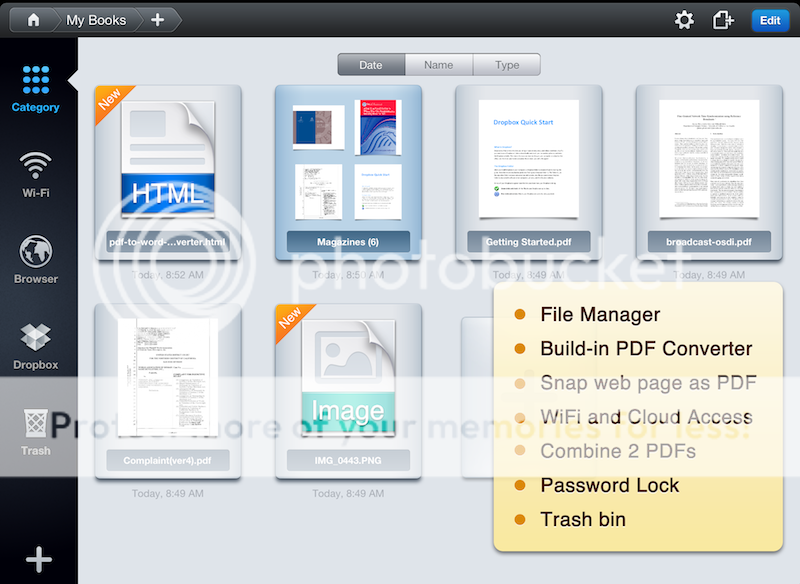Open Dropbox from the sidebar
This screenshot has height=584, width=800.
click(36, 346)
